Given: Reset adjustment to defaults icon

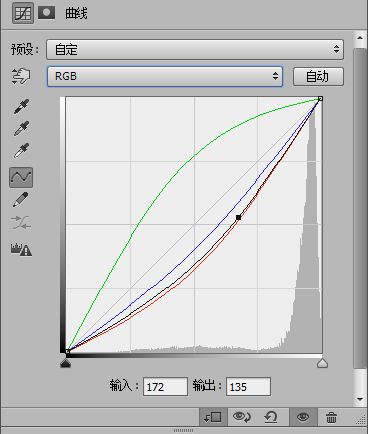Looking at the screenshot, I should [270, 417].
